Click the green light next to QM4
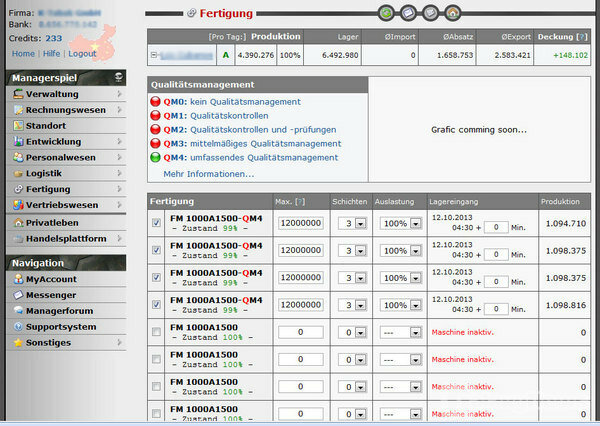 [155, 157]
